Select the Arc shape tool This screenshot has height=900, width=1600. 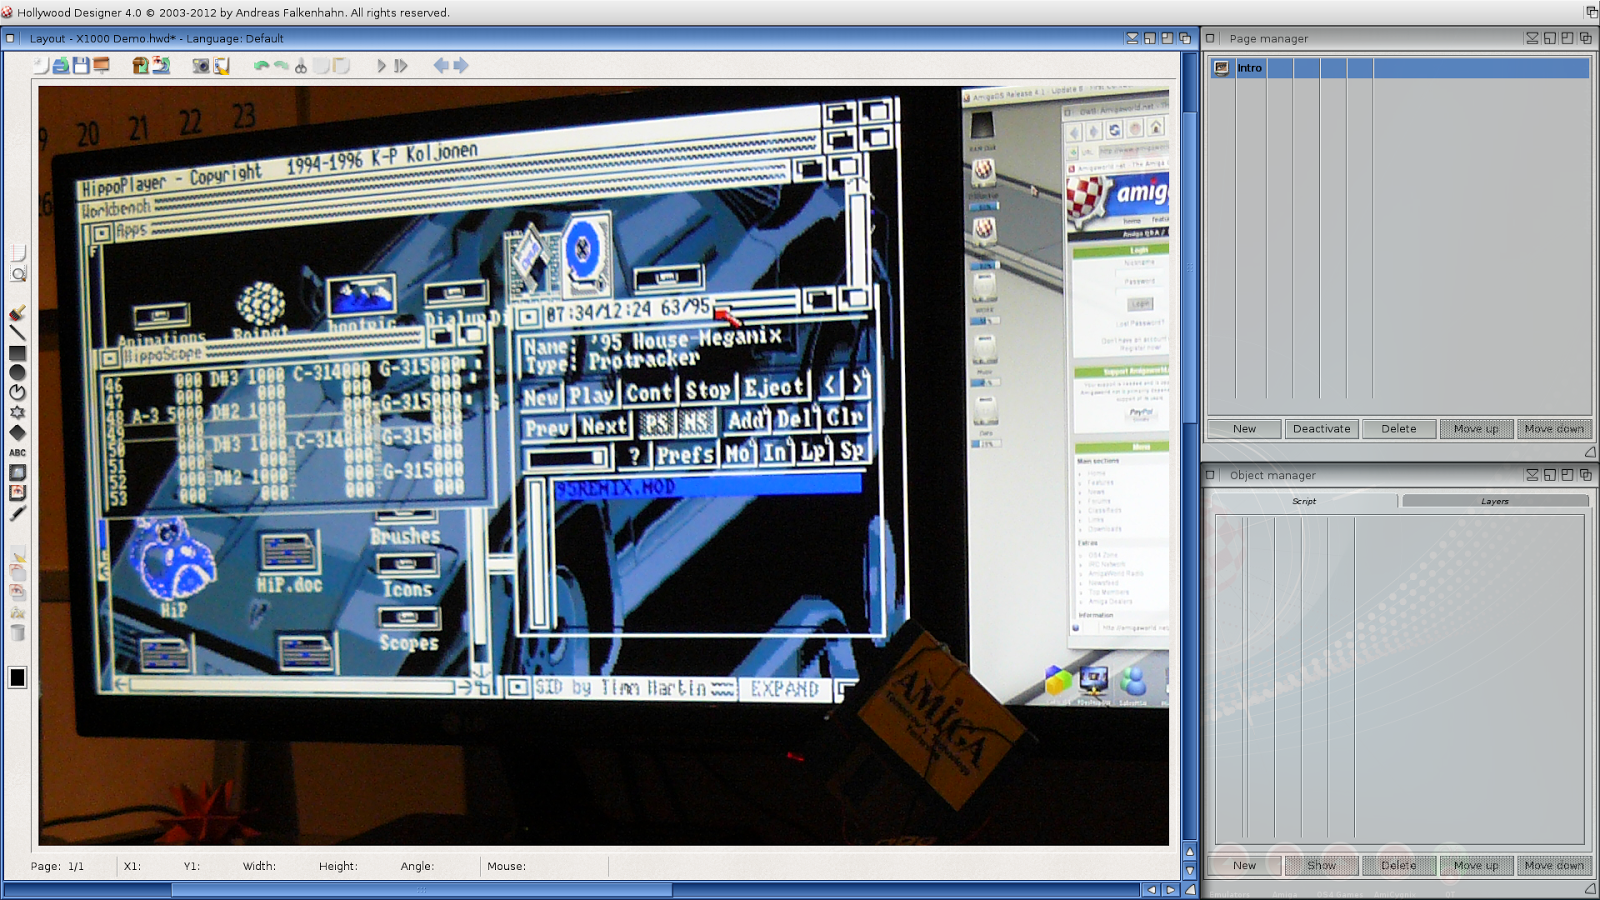[17, 393]
